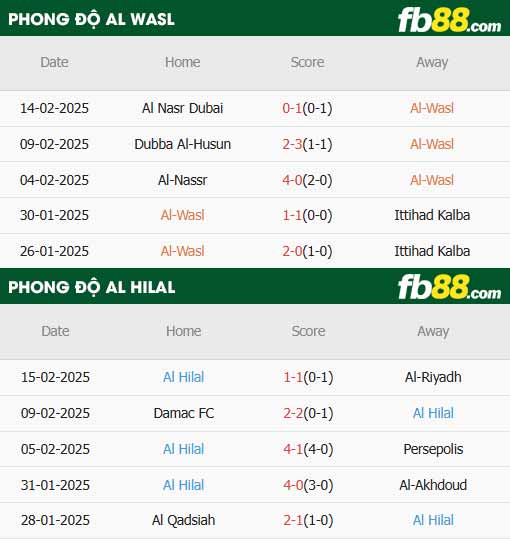The width and height of the screenshot is (510, 544).
Task: Open the 4-1(4-0) score against Persepolis
Action: [308, 449]
